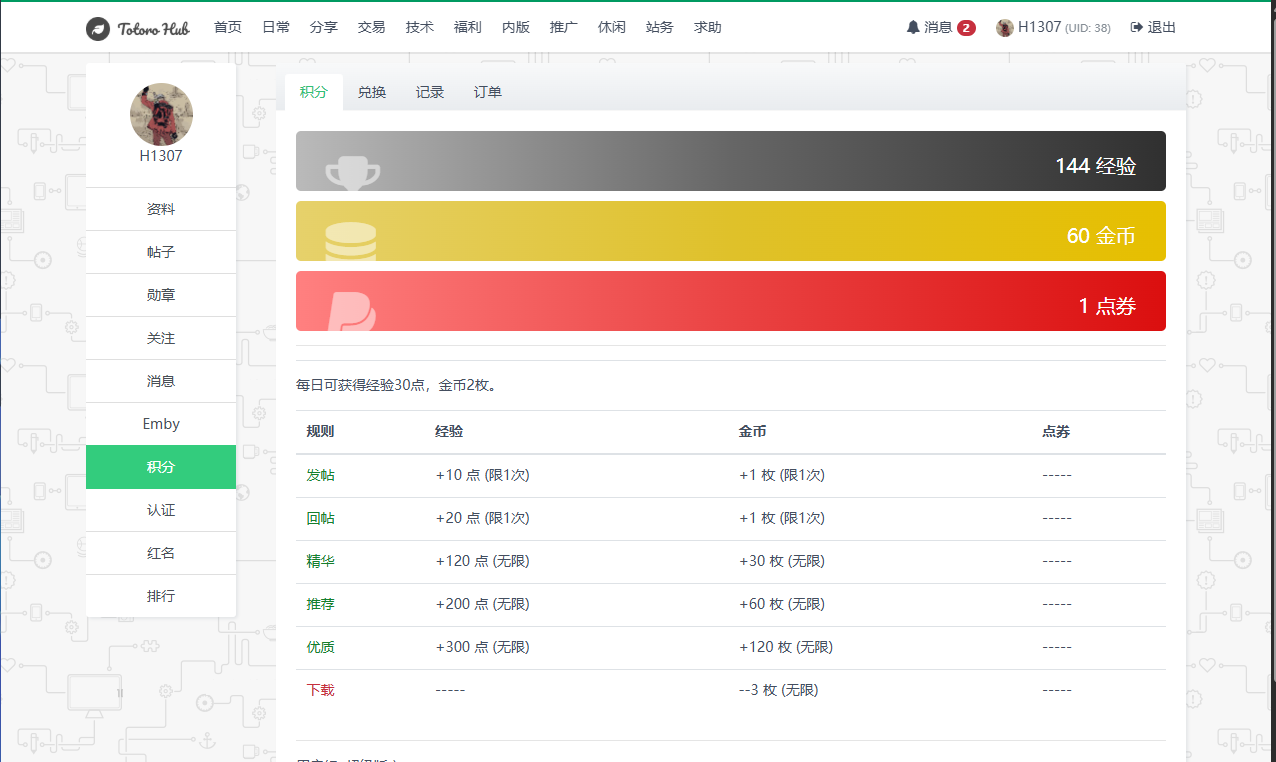The height and width of the screenshot is (762, 1276).
Task: Open 排行 in the sidebar
Action: coord(161,596)
